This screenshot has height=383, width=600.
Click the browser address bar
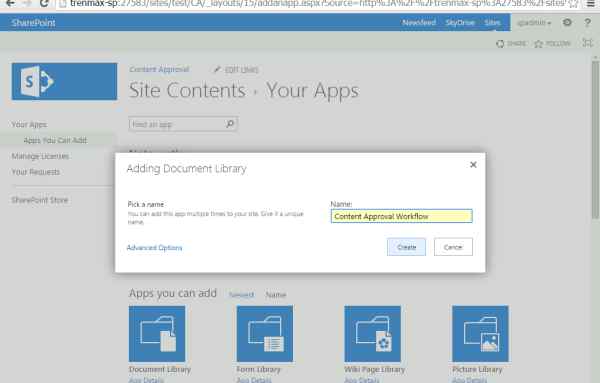[312, 4]
